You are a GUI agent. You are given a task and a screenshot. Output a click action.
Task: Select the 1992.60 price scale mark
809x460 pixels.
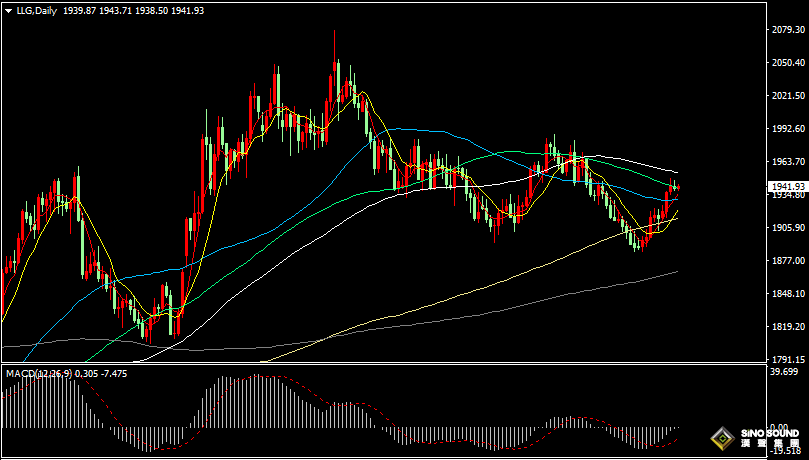[788, 129]
